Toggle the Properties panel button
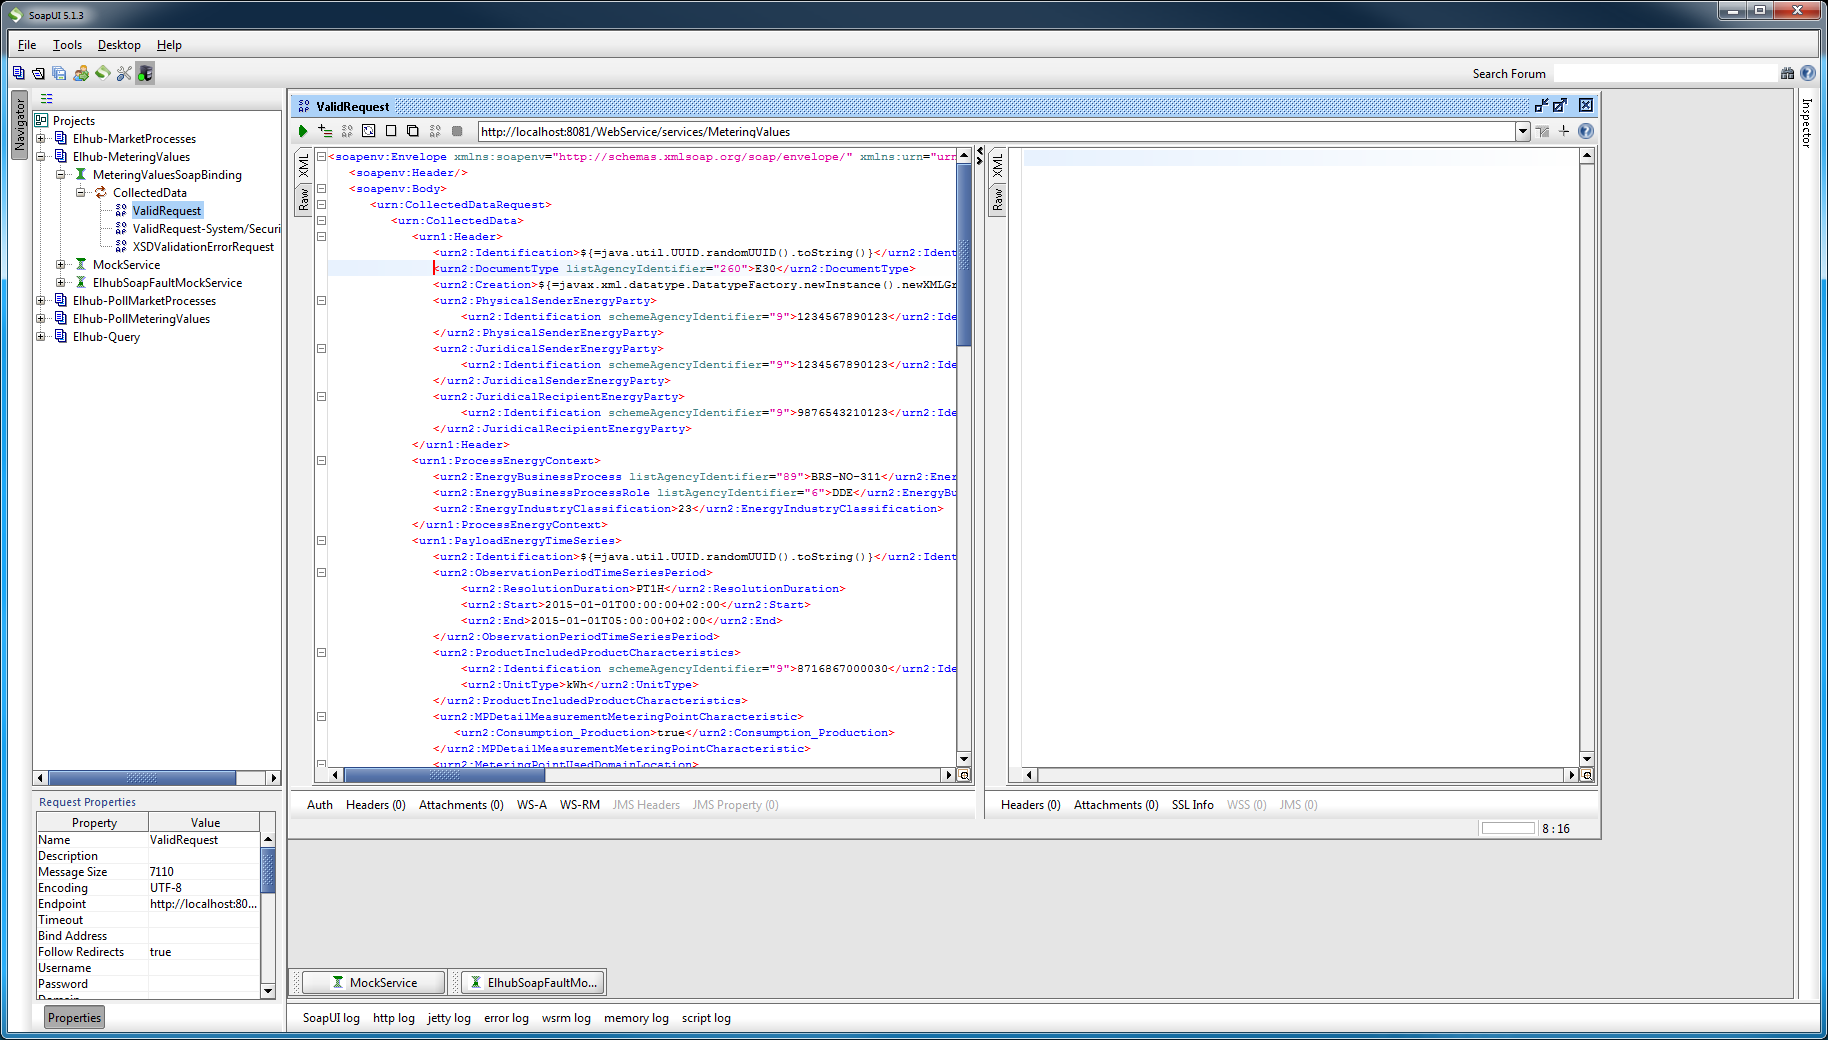 pos(74,1018)
